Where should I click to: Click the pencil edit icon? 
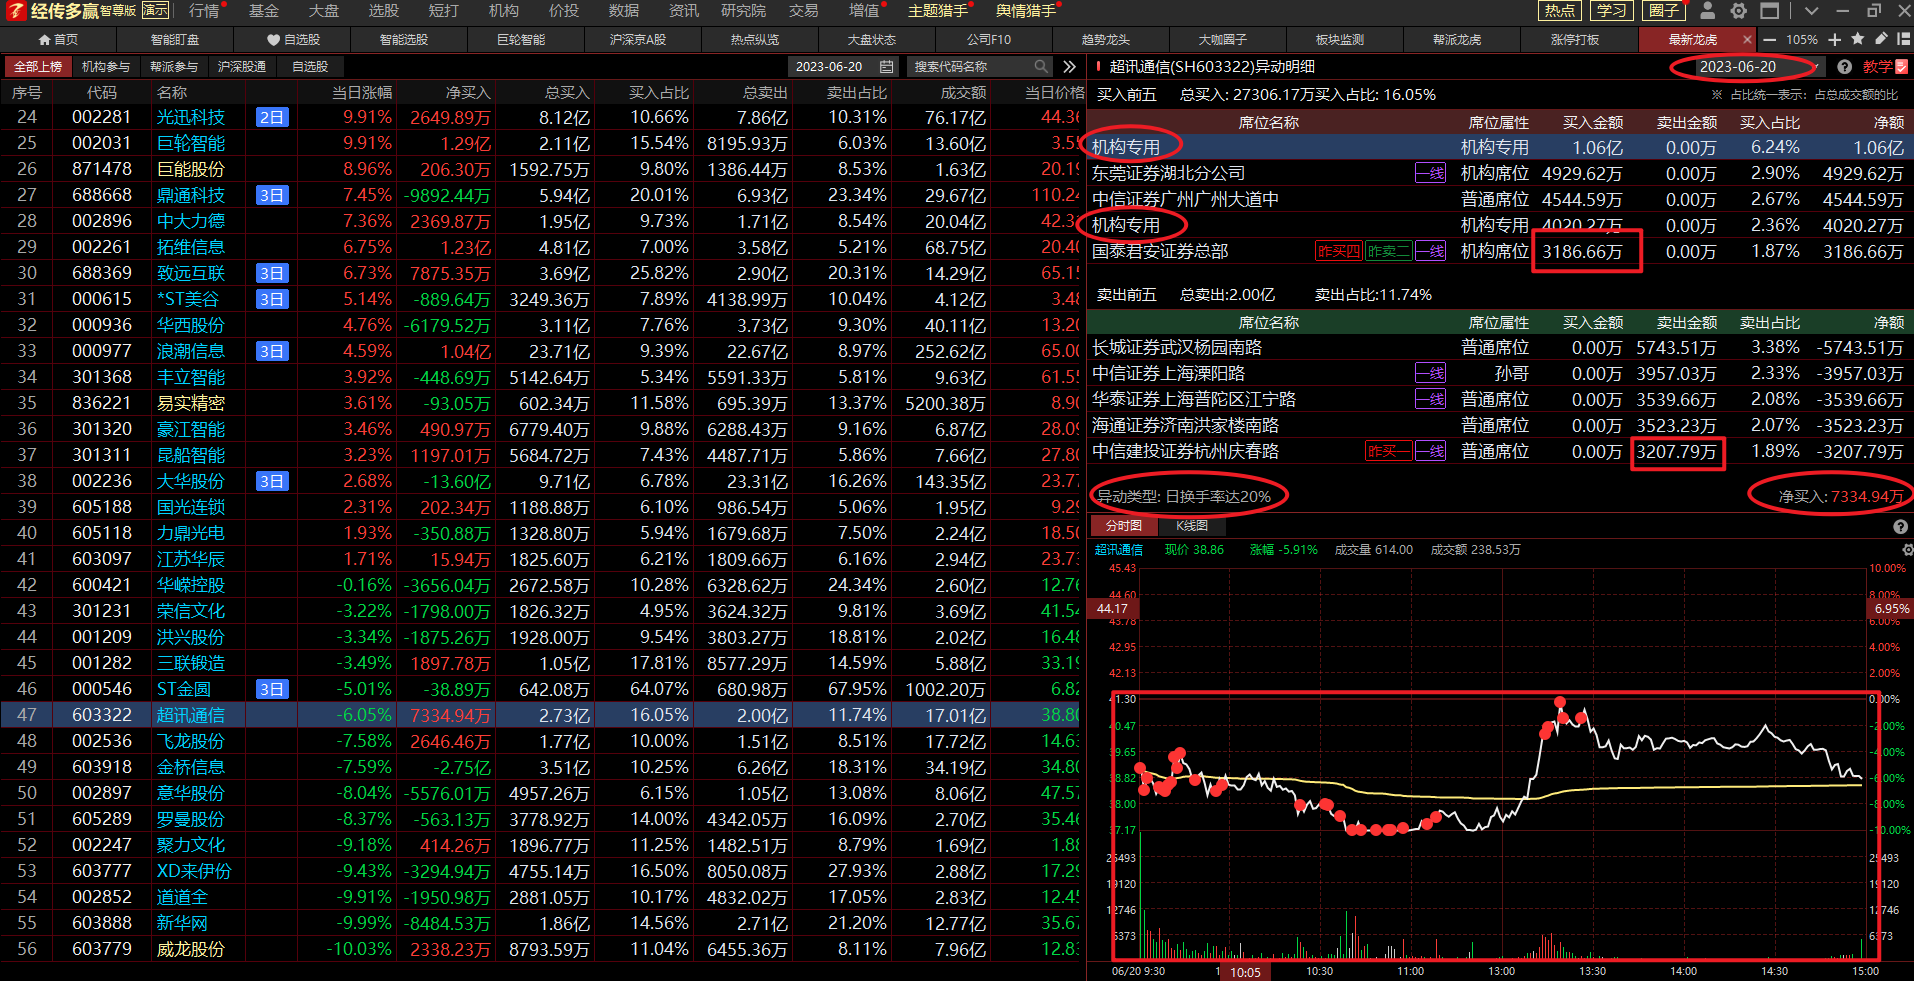(x=1881, y=39)
